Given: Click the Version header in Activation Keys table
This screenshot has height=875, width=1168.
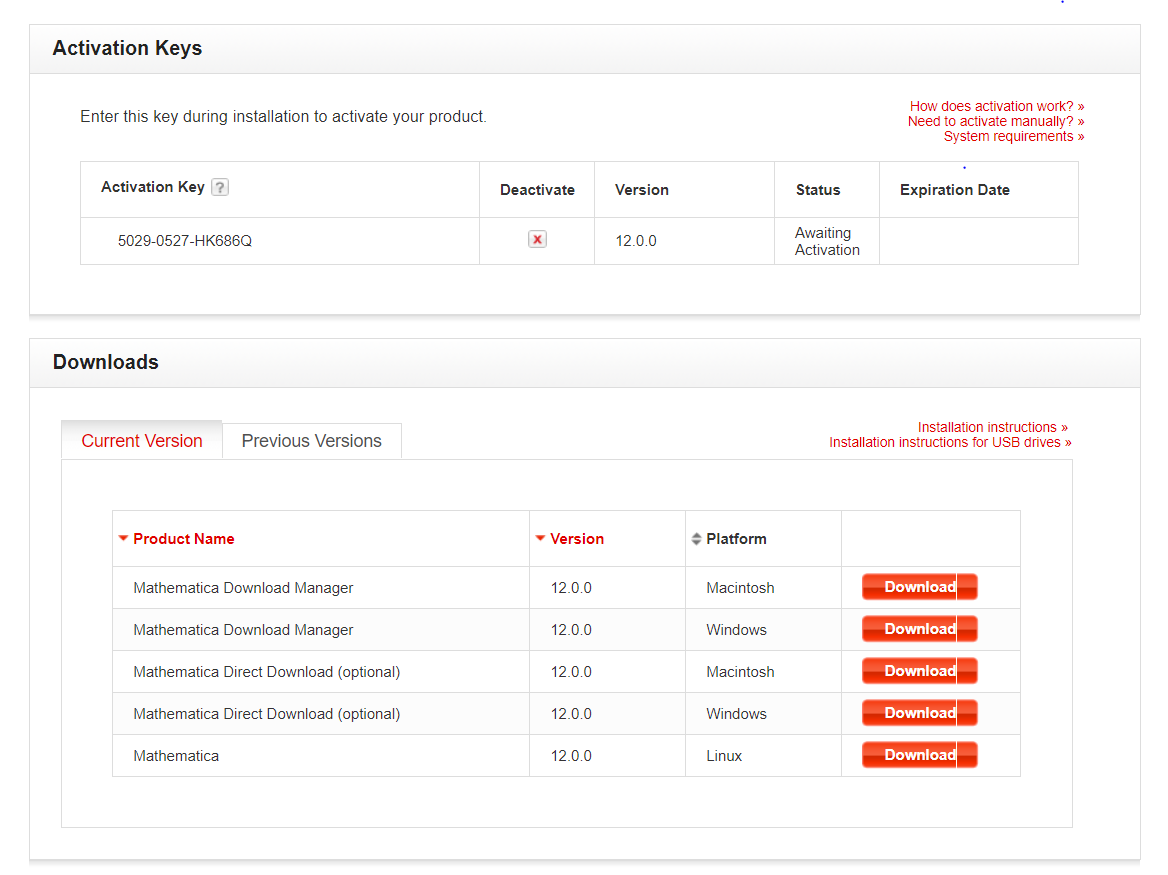Looking at the screenshot, I should coord(641,190).
